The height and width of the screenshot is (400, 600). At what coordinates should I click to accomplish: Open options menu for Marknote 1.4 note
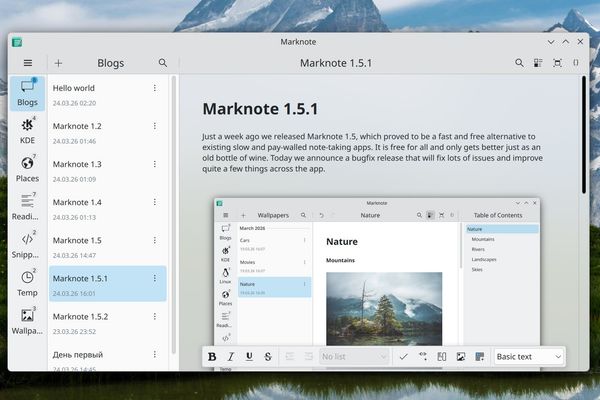pyautogui.click(x=155, y=202)
